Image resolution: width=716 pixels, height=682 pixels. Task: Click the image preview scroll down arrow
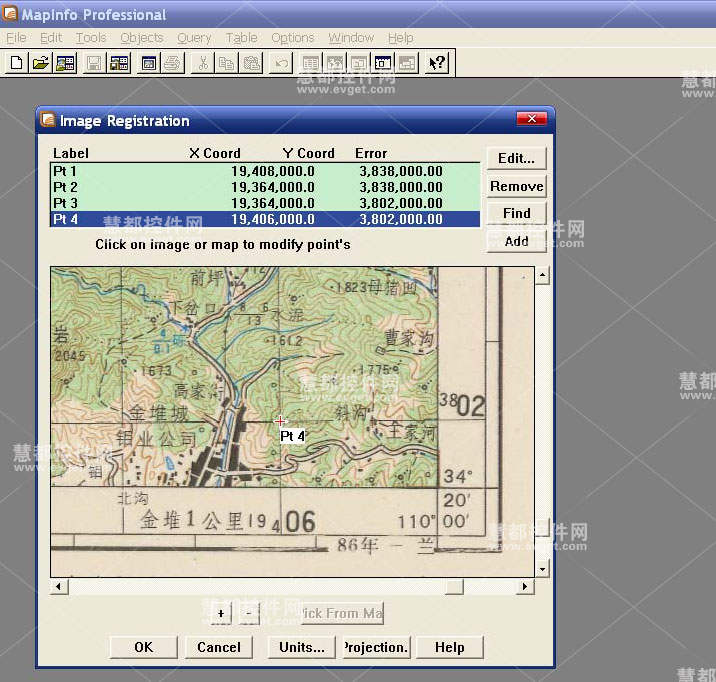pyautogui.click(x=542, y=569)
